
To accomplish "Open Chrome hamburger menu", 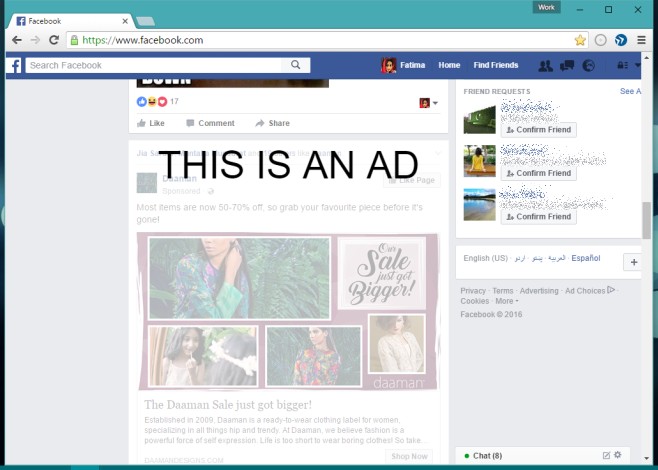I will [x=641, y=40].
